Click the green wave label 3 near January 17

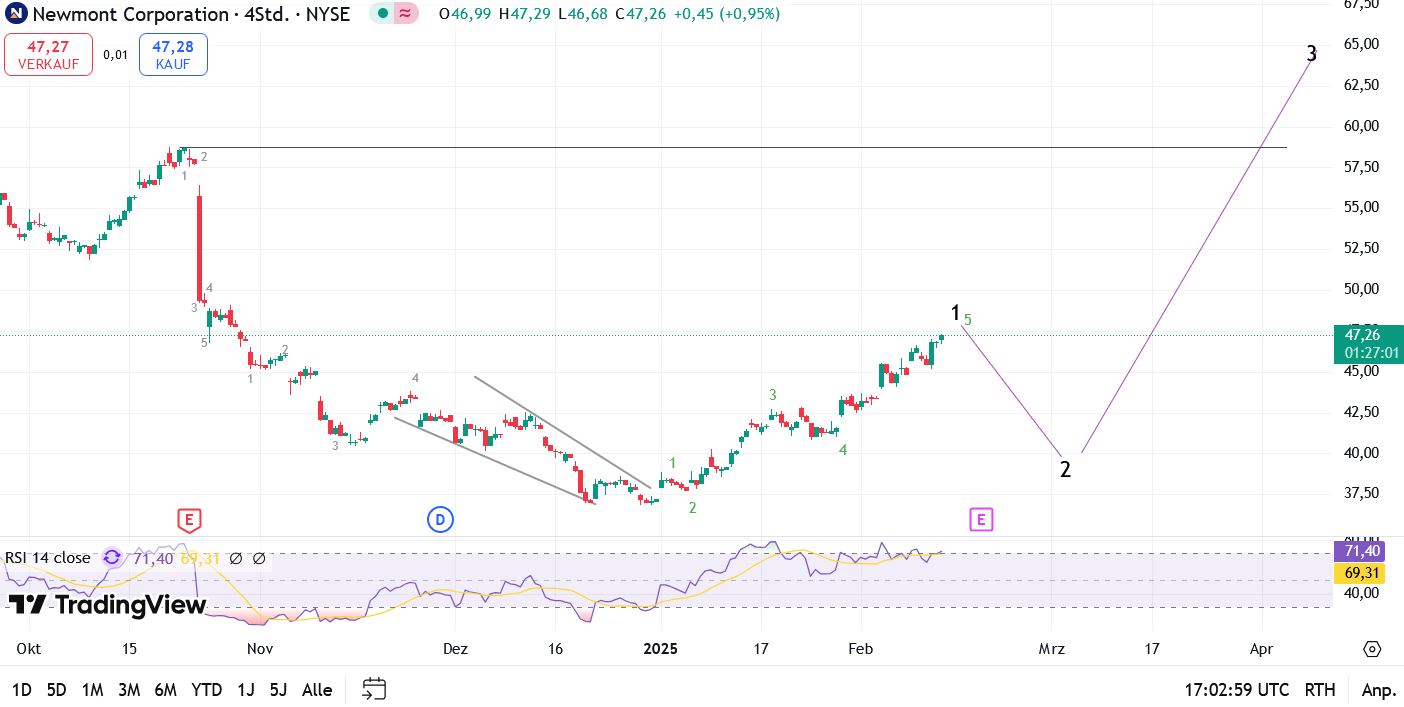(773, 395)
